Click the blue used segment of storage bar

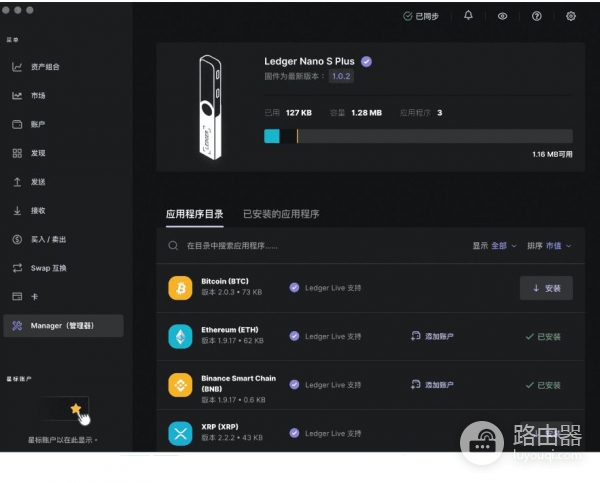coord(272,136)
